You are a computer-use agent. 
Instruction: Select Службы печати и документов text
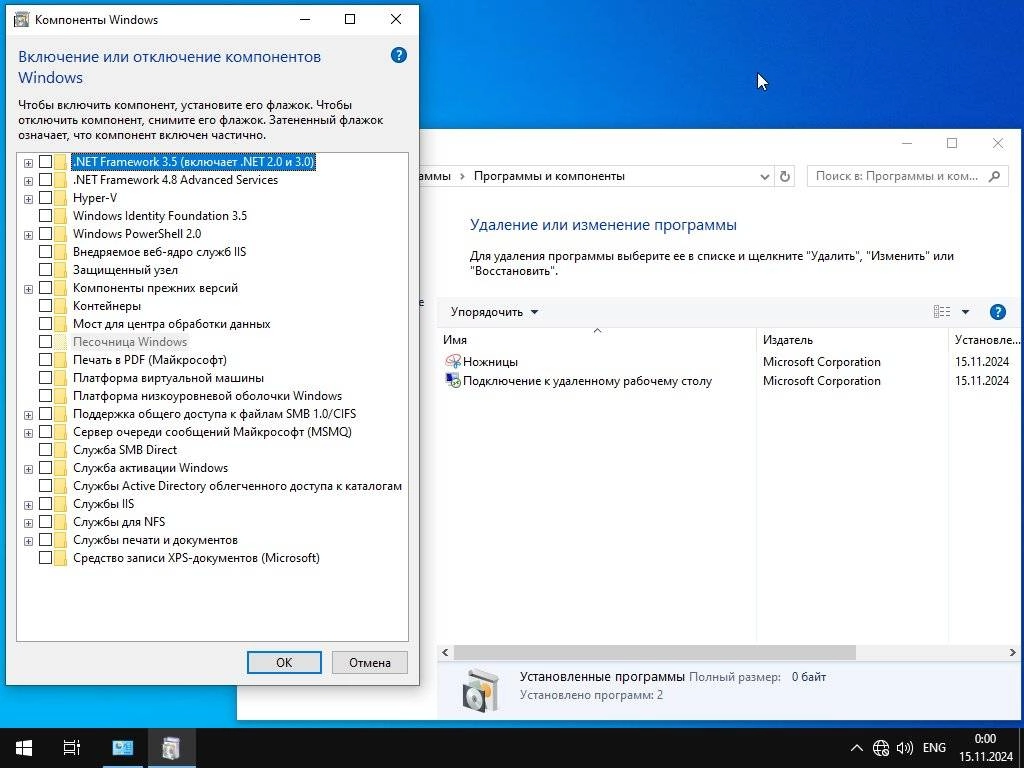point(155,540)
